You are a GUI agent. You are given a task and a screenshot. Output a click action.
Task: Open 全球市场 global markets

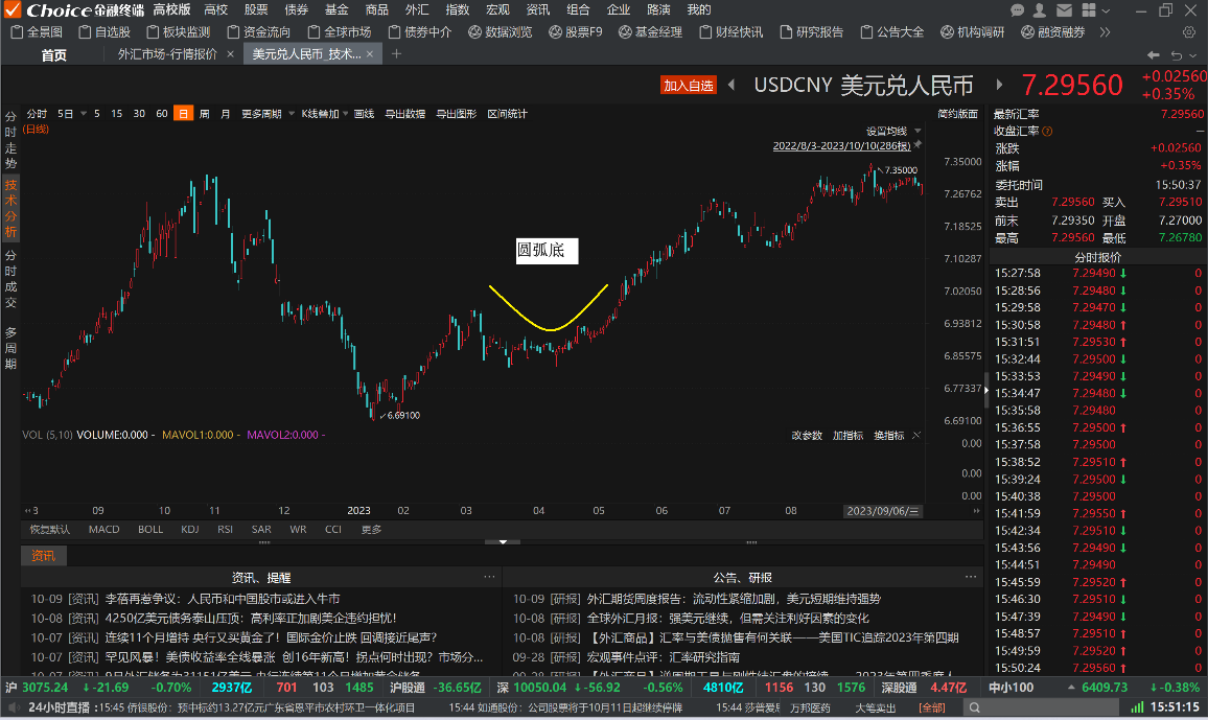click(338, 32)
